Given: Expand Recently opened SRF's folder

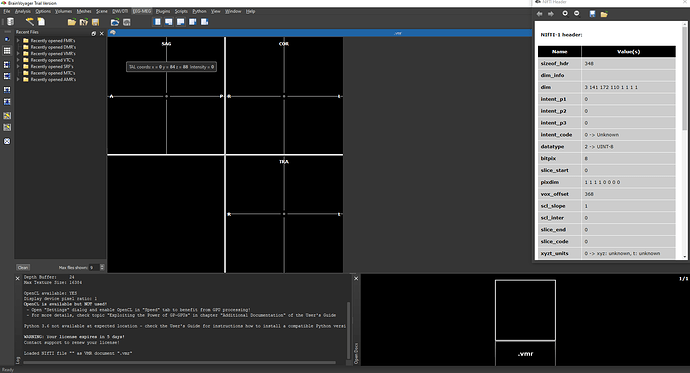Looking at the screenshot, I should [18, 67].
